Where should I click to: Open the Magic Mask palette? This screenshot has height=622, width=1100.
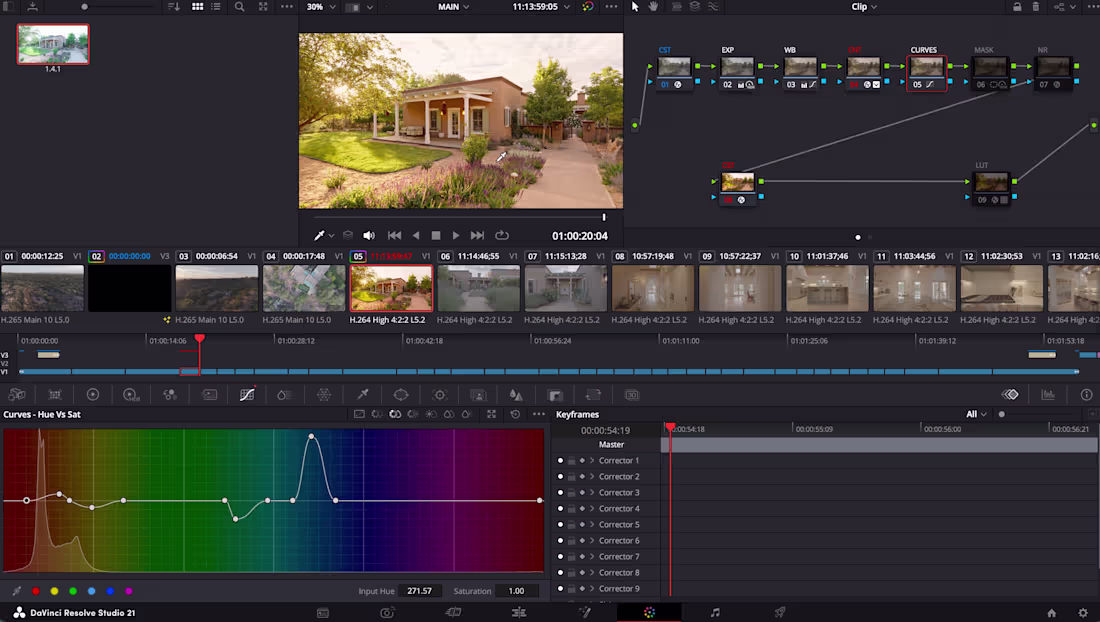(x=478, y=395)
